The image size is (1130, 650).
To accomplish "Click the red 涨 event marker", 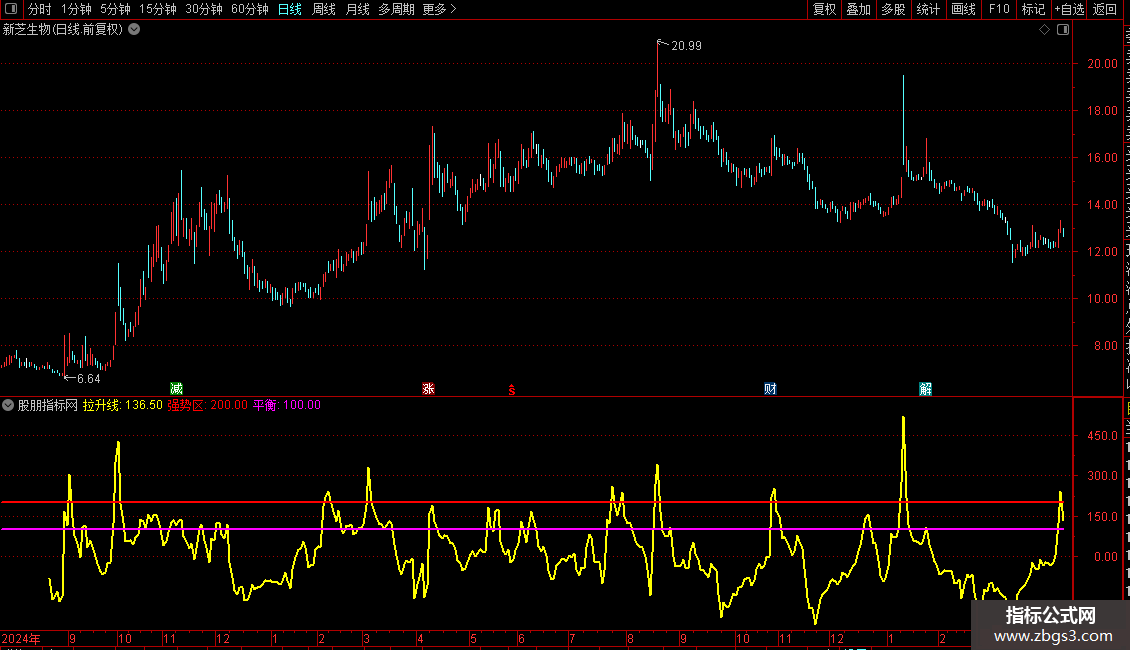I will point(428,389).
